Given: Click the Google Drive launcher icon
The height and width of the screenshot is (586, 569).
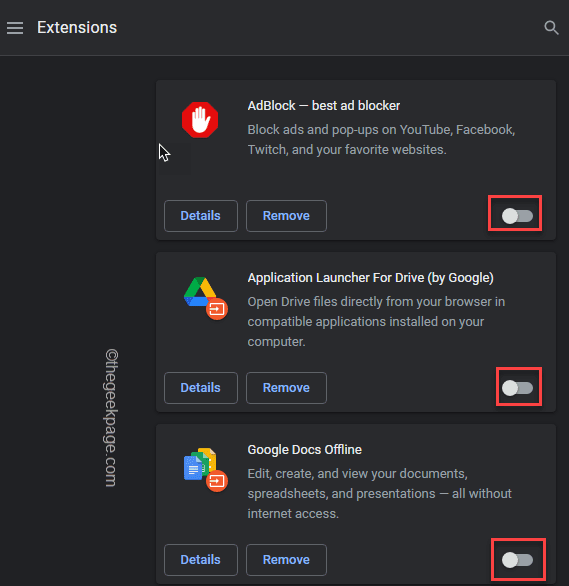Looking at the screenshot, I should point(205,298).
